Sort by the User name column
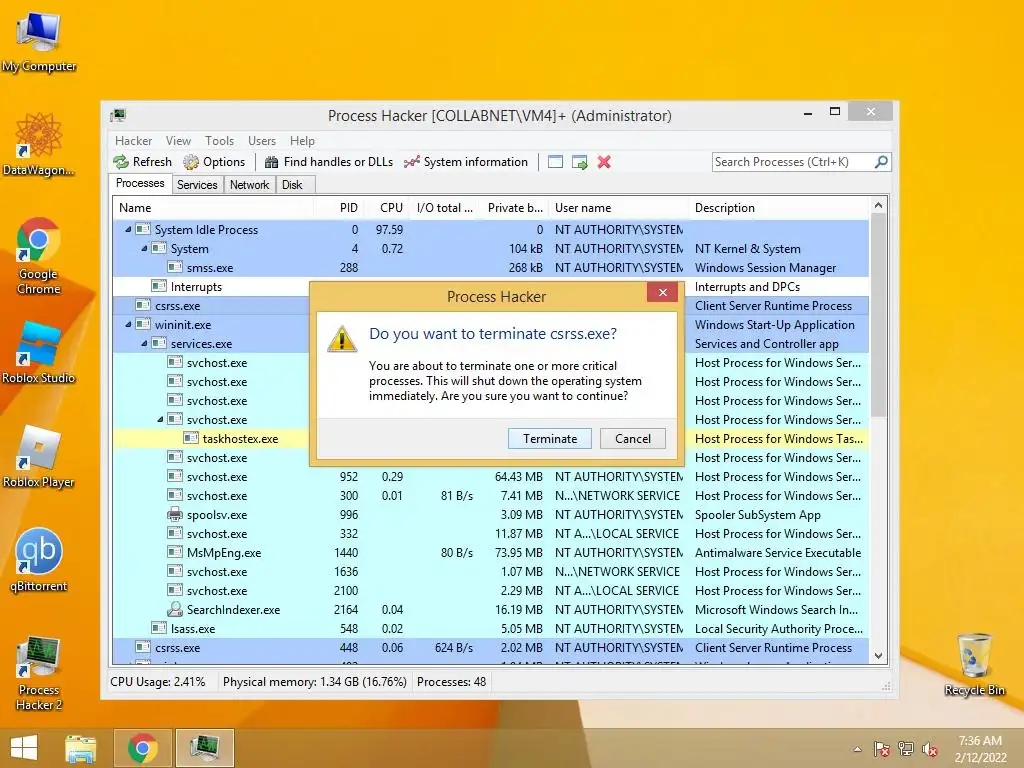 [x=618, y=208]
